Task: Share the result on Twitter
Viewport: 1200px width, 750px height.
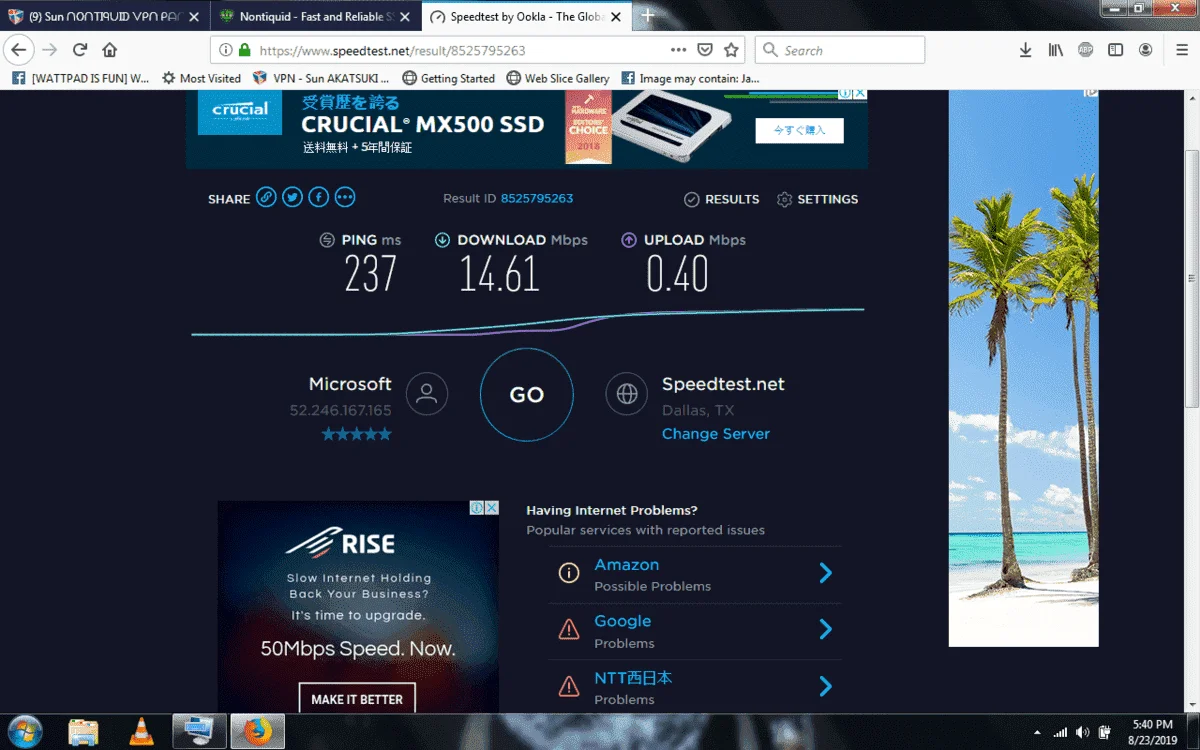Action: (292, 197)
